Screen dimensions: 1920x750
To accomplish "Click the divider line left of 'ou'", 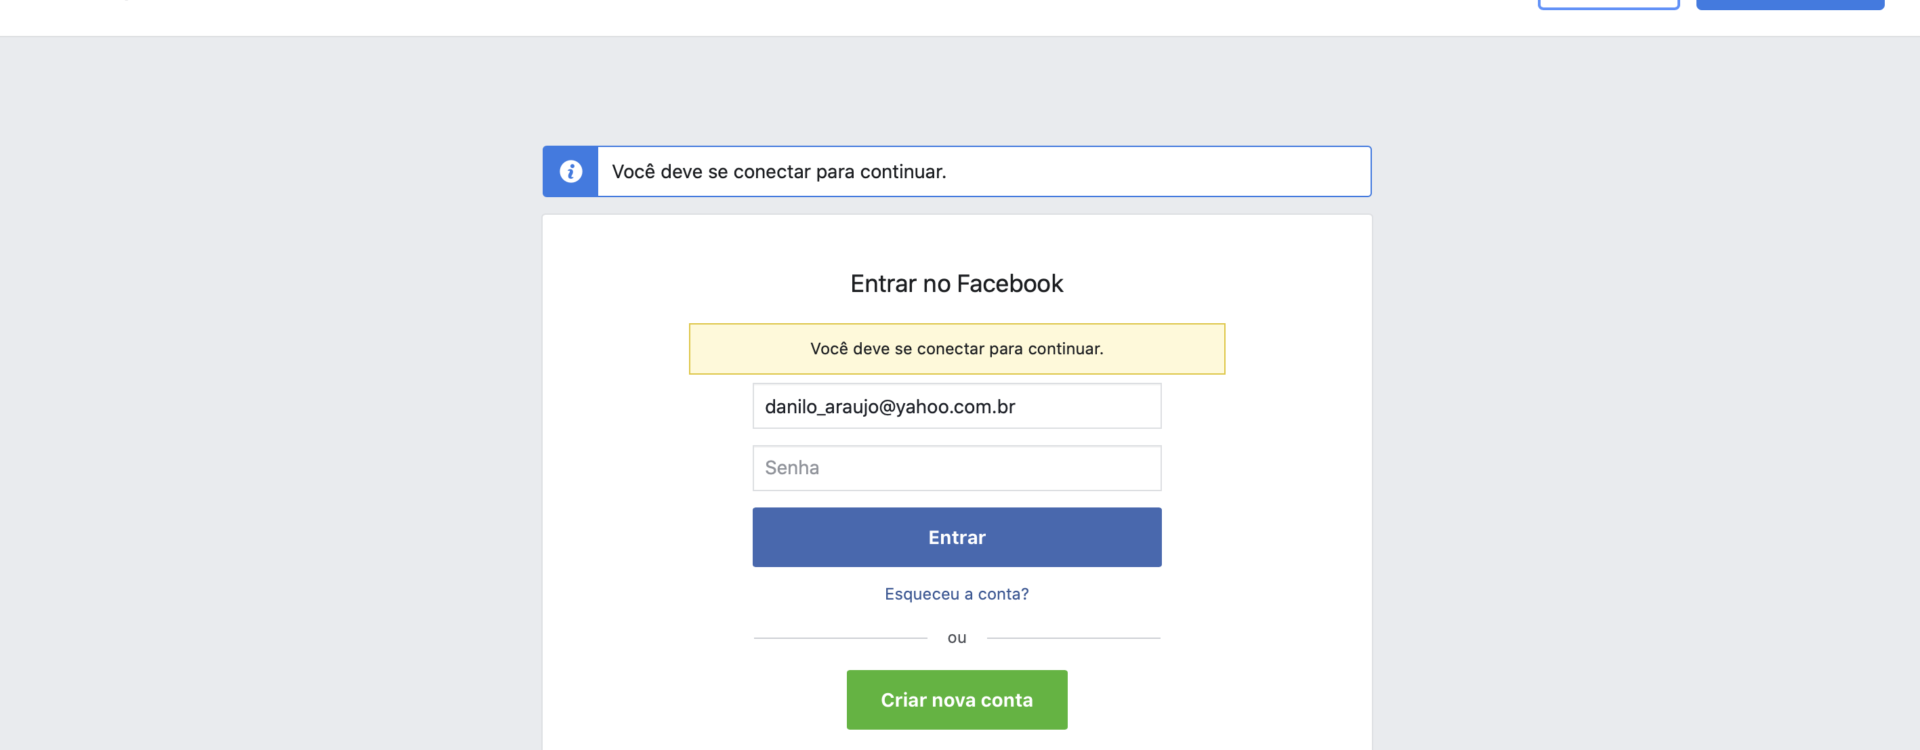I will click(x=840, y=638).
